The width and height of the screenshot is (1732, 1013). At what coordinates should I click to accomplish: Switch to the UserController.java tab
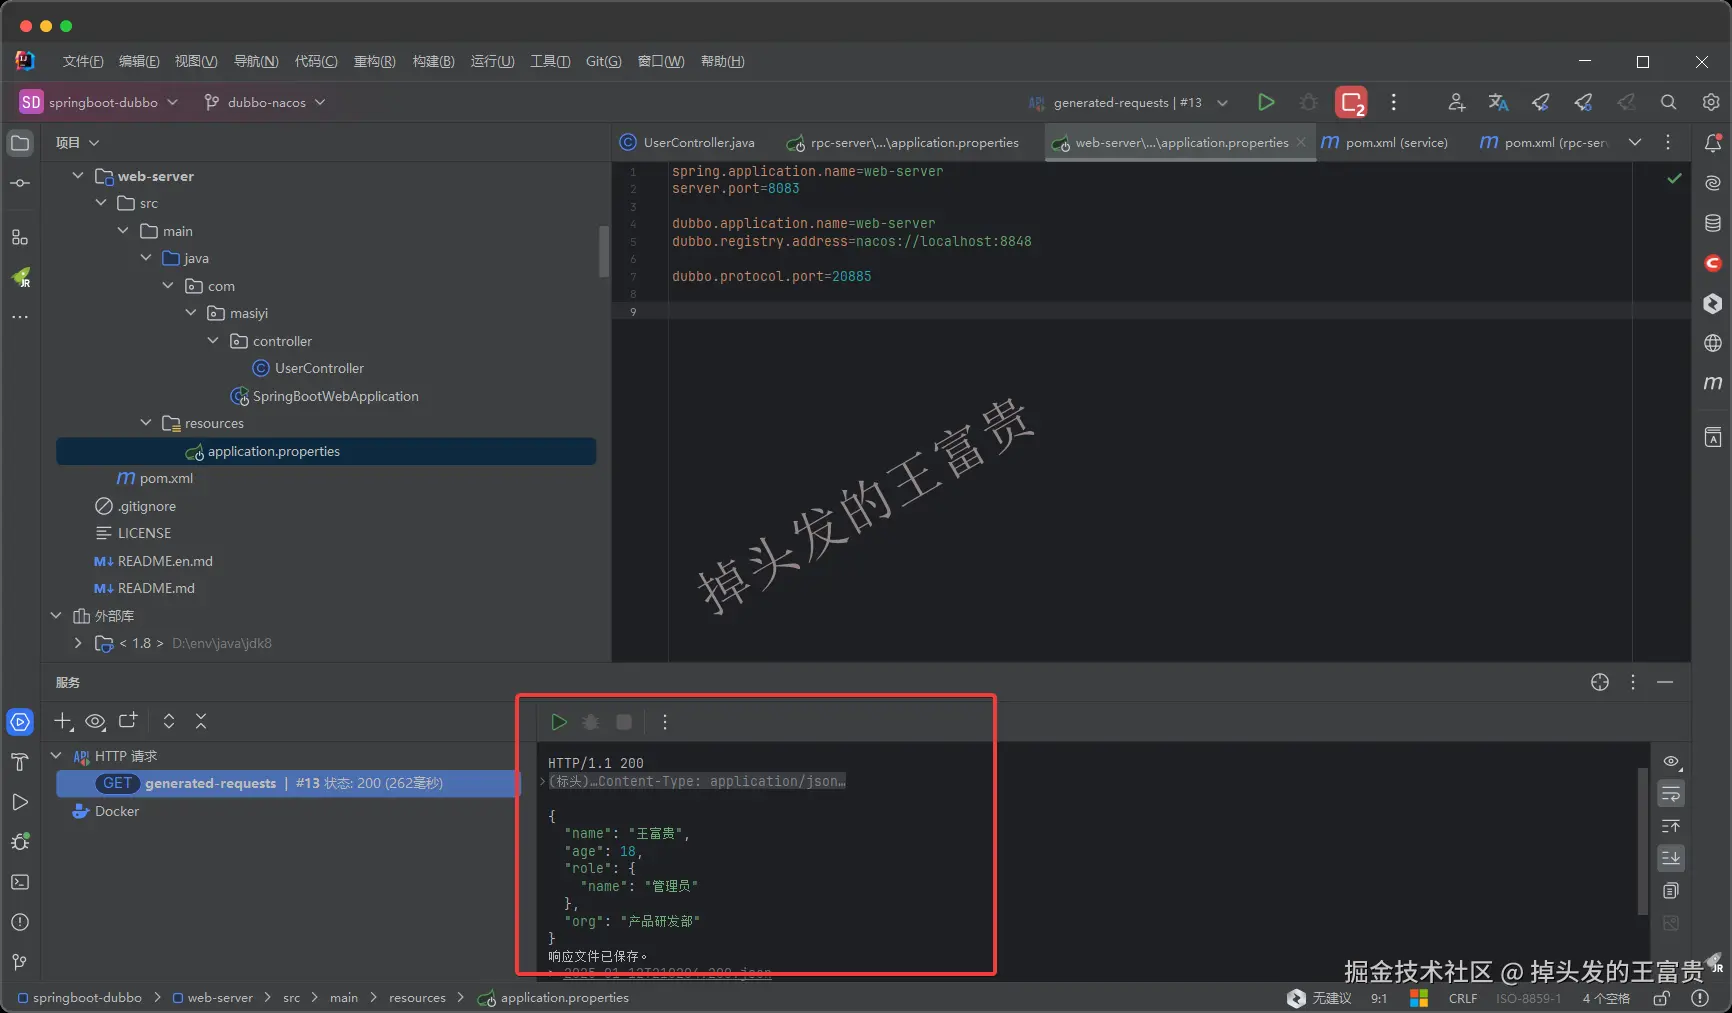click(688, 142)
